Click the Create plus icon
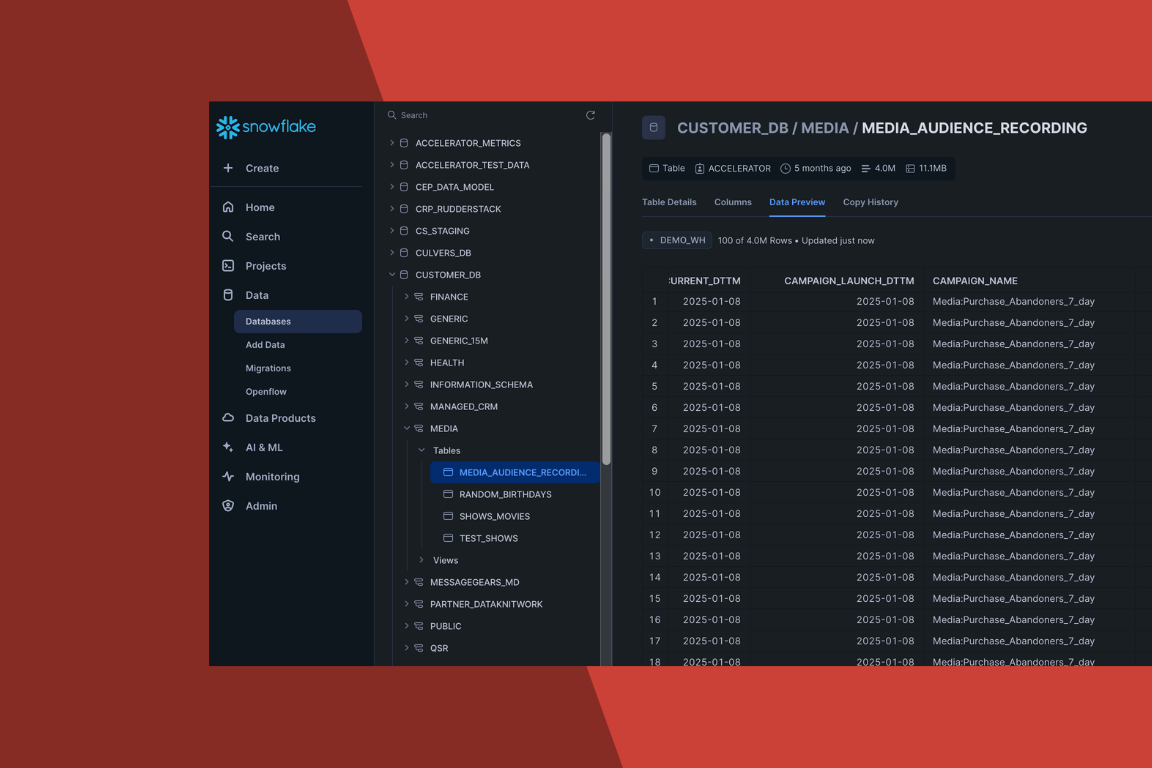The image size is (1152, 768). 228,168
